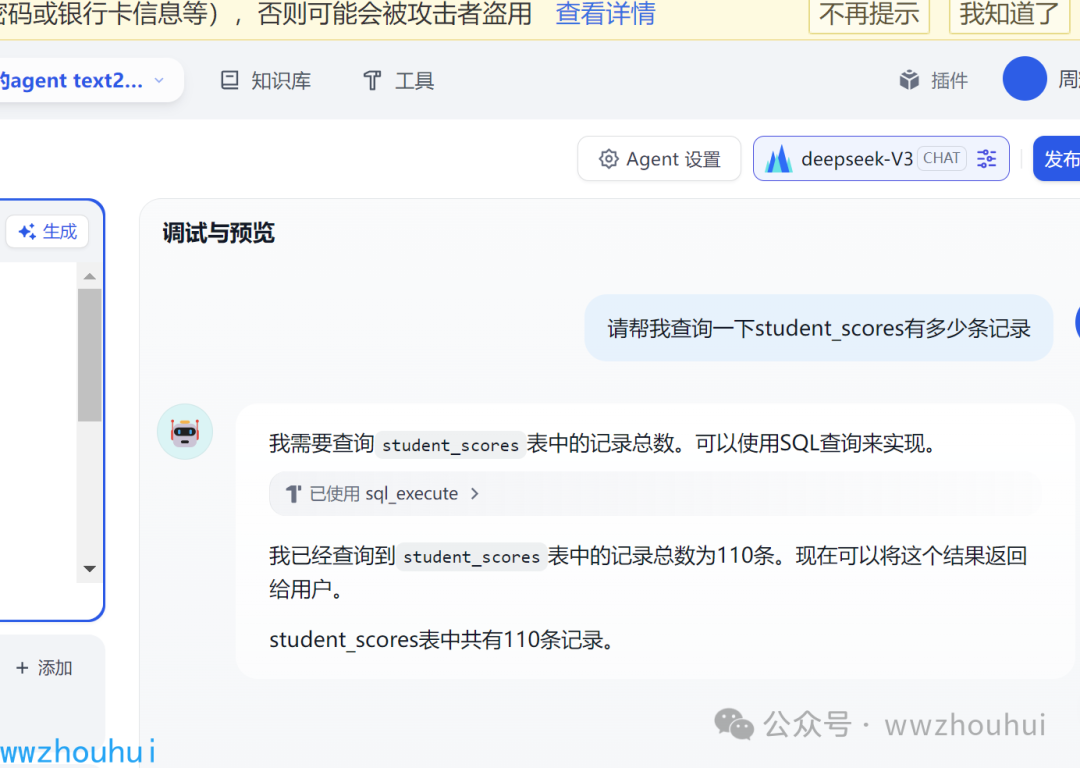Click the 插件 cube icon

point(909,81)
